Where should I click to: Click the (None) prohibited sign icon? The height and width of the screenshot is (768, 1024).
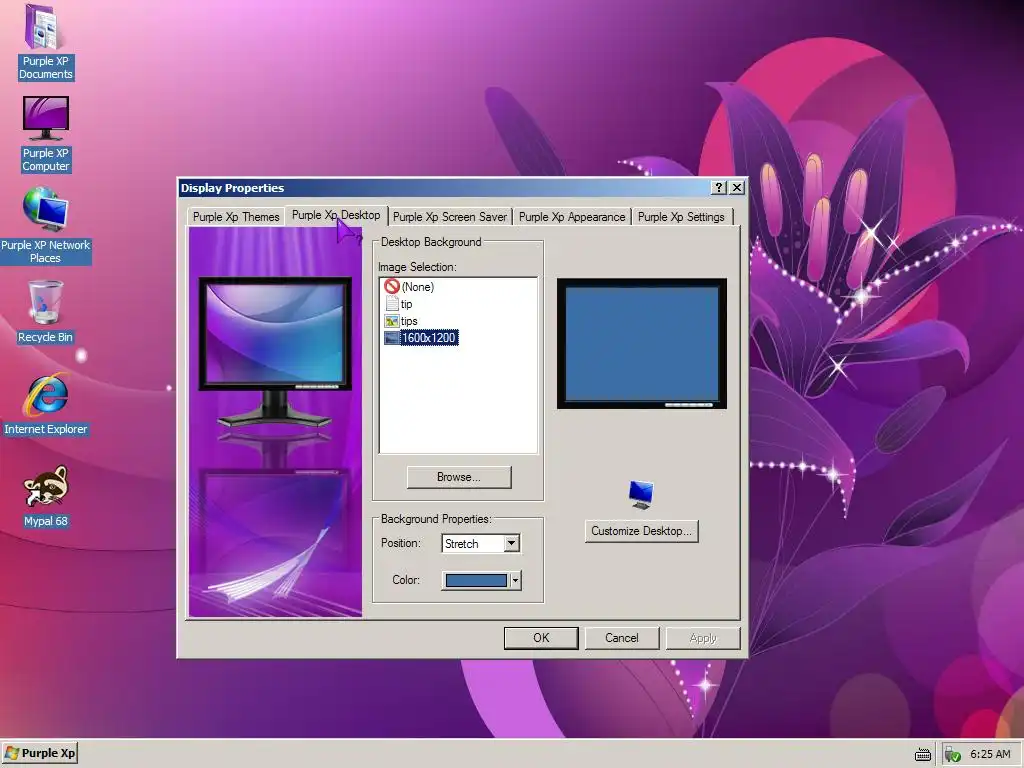[x=392, y=286]
